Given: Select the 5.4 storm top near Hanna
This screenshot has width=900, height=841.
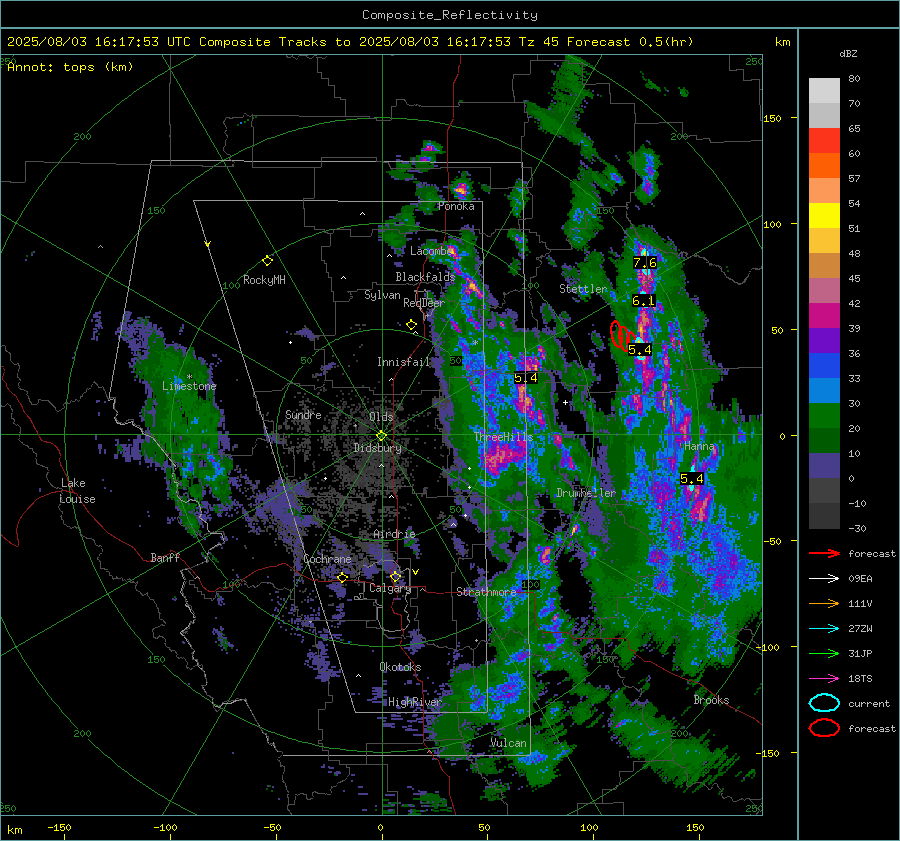Looking at the screenshot, I should tap(692, 479).
